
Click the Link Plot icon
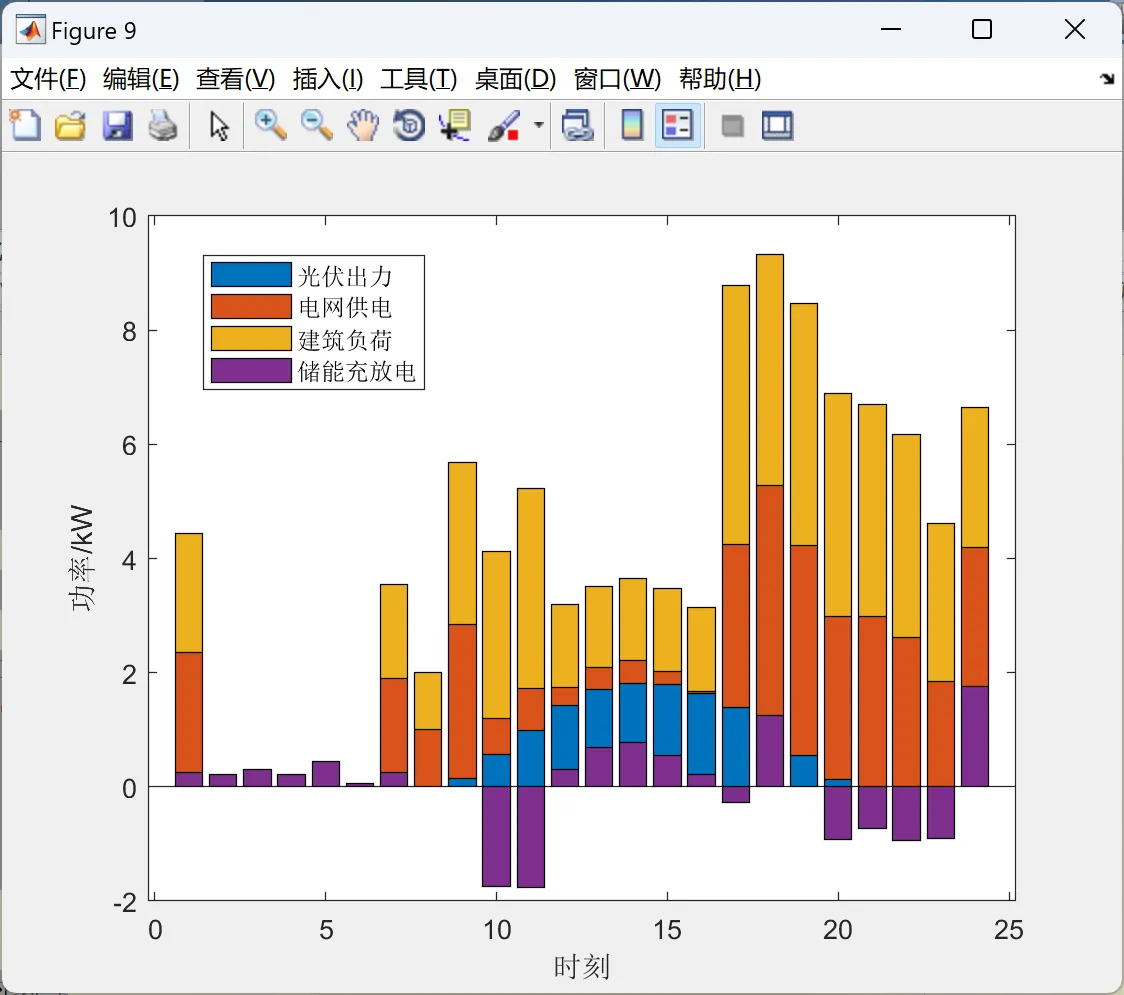tap(577, 125)
